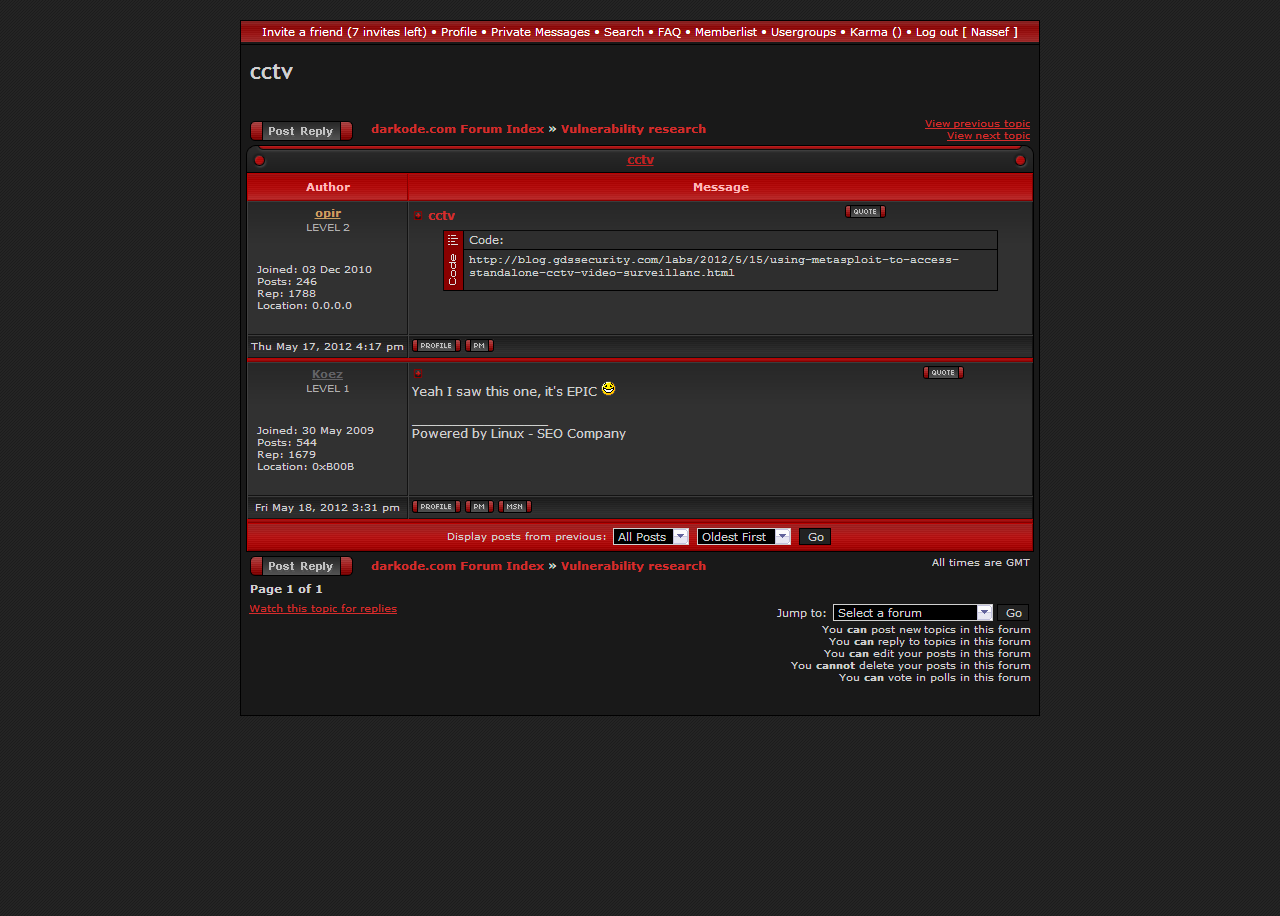The image size is (1280, 916).
Task: Click the PM icon under Koez's post
Action: [x=479, y=507]
